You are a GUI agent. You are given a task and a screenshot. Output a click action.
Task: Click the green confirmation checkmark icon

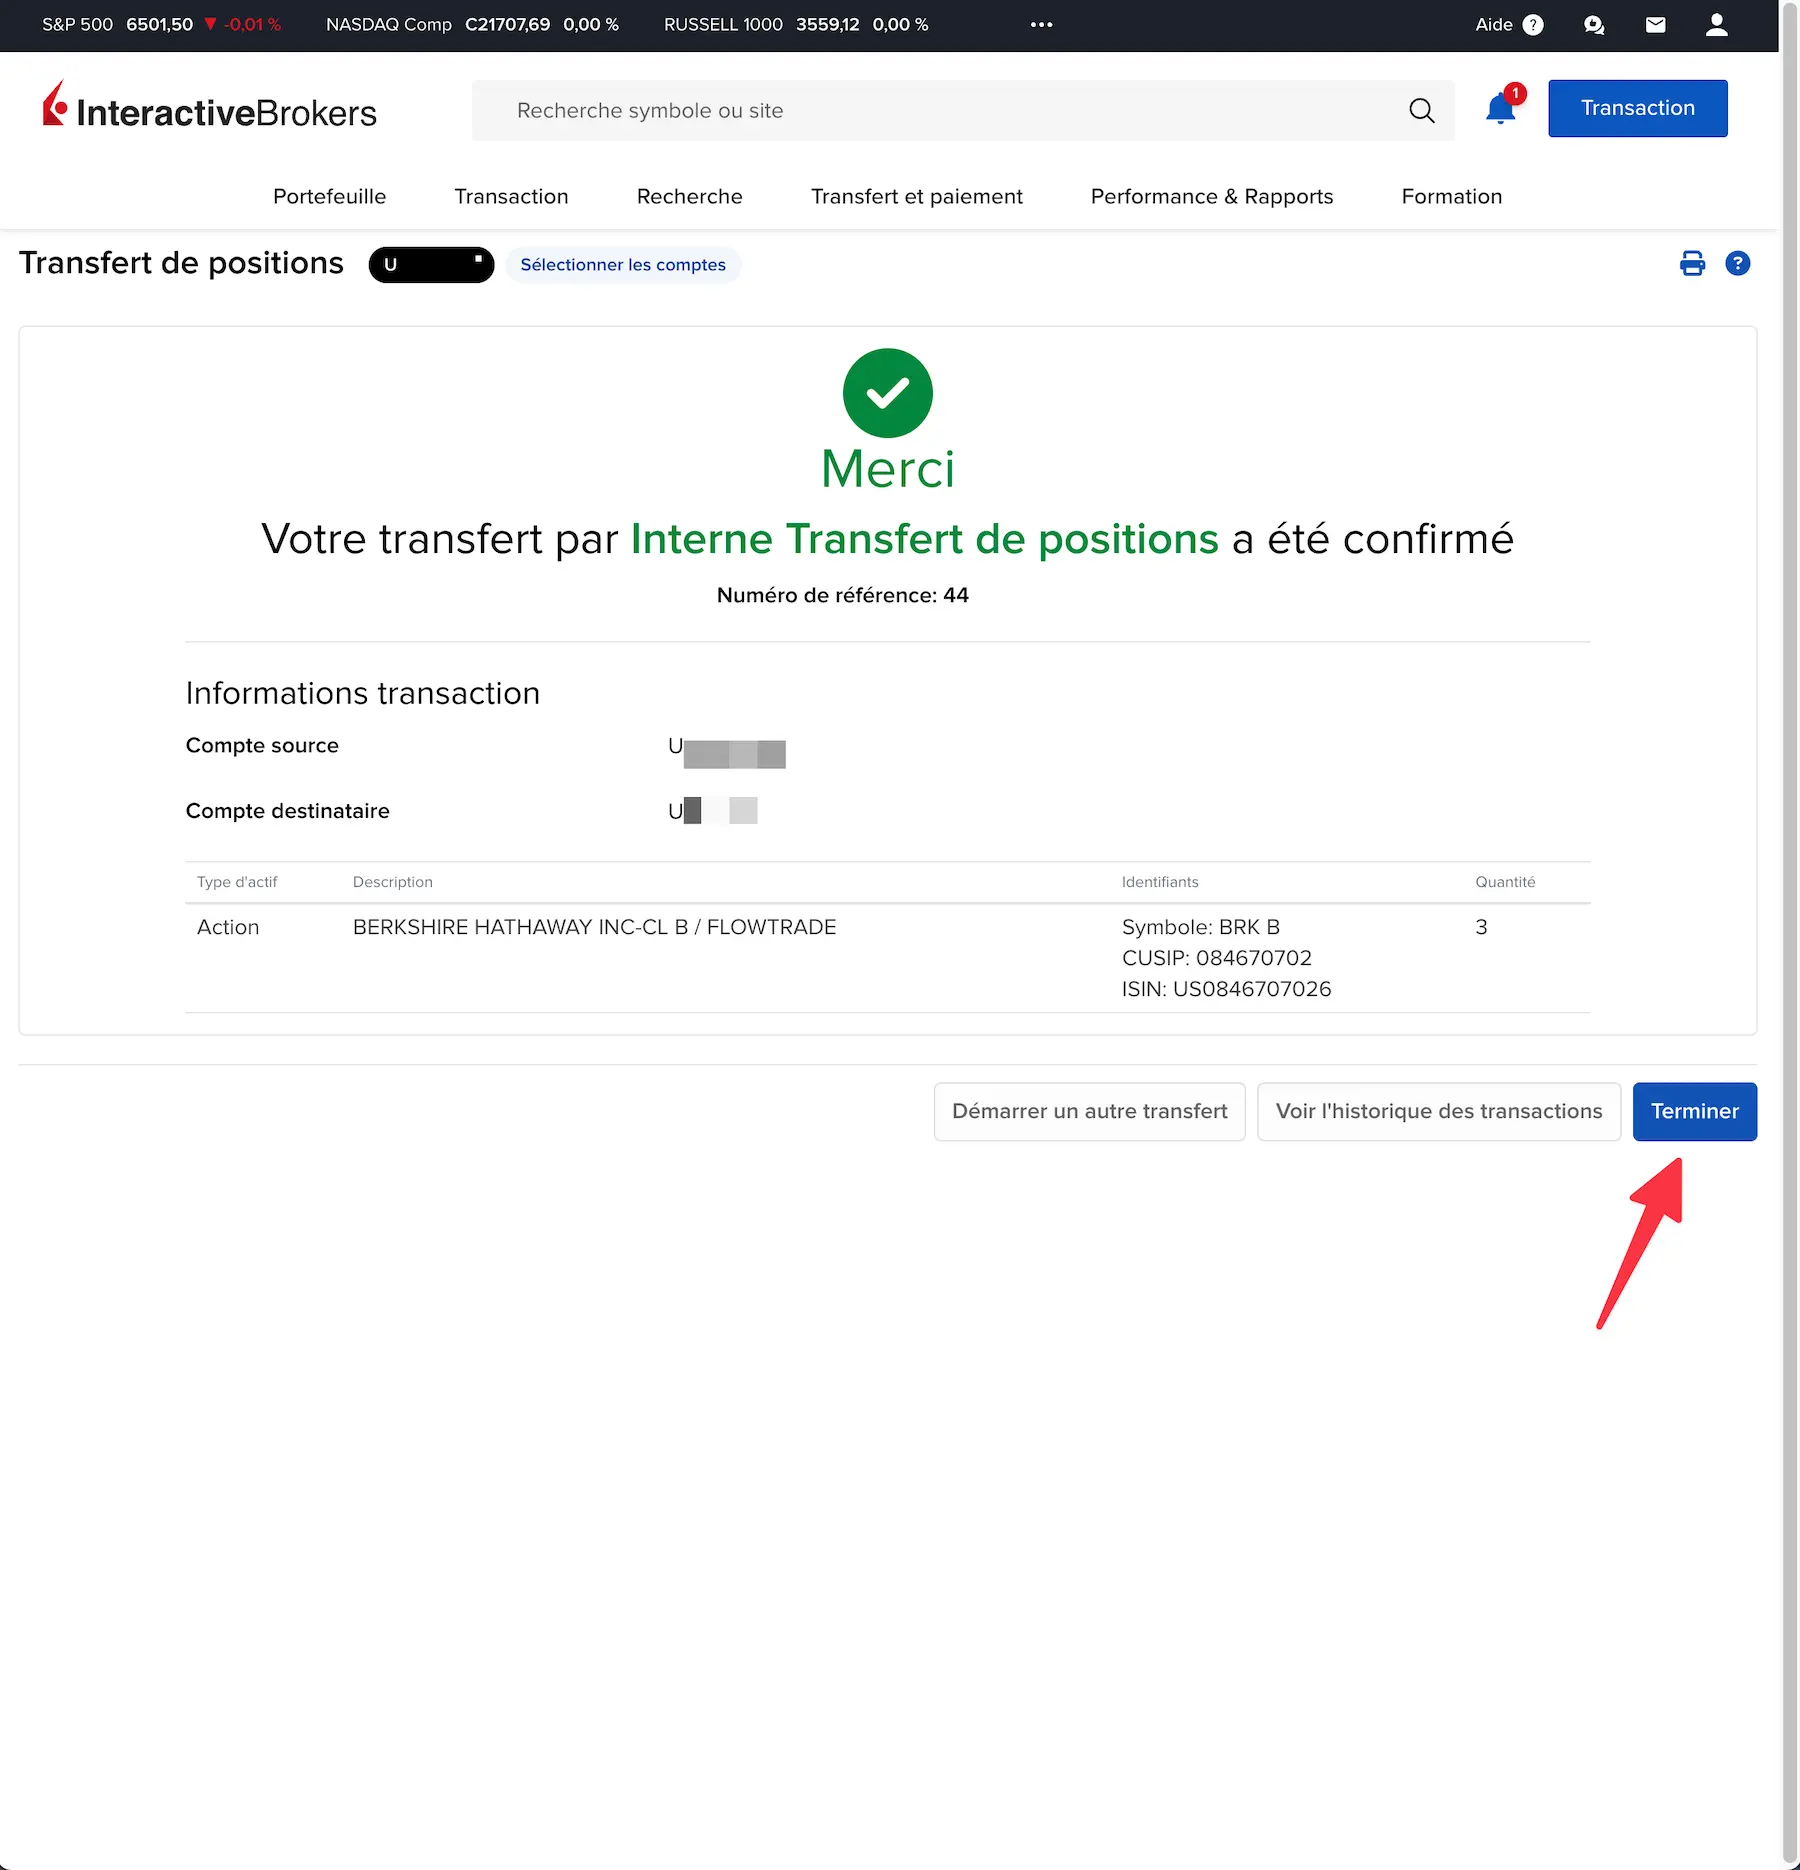(x=888, y=393)
